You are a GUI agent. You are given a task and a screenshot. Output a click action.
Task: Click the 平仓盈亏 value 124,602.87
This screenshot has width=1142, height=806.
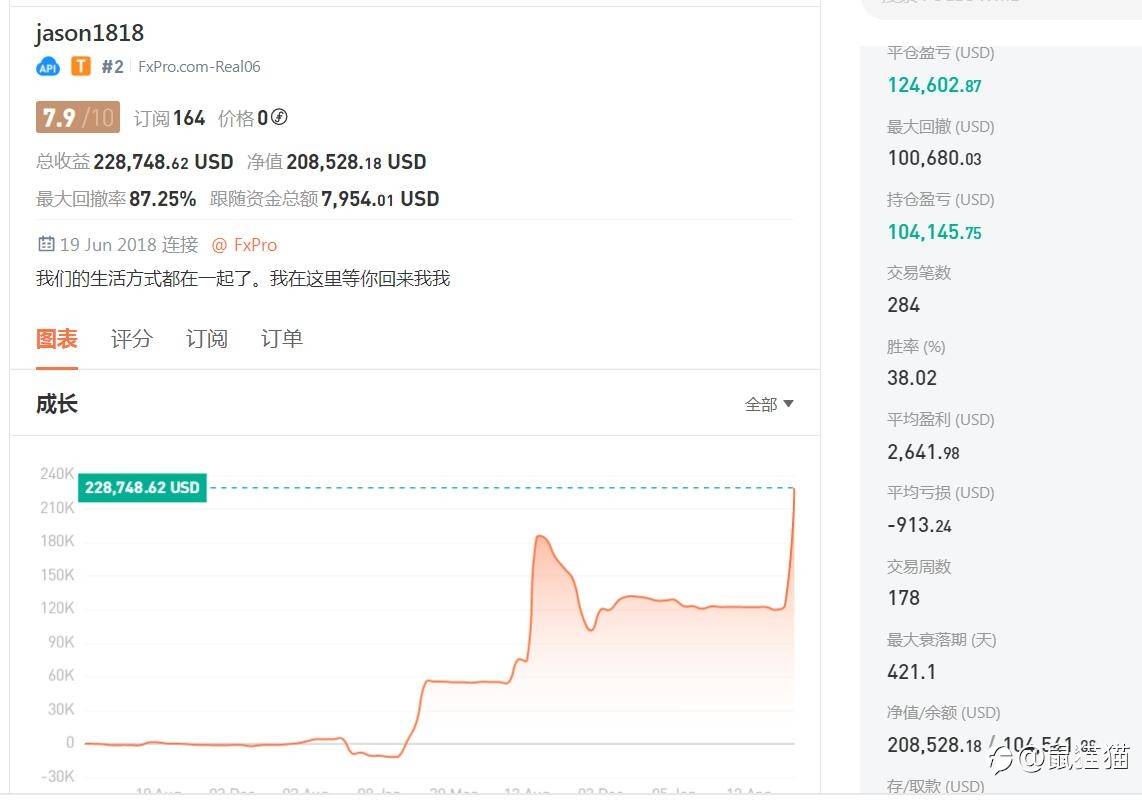(x=934, y=85)
